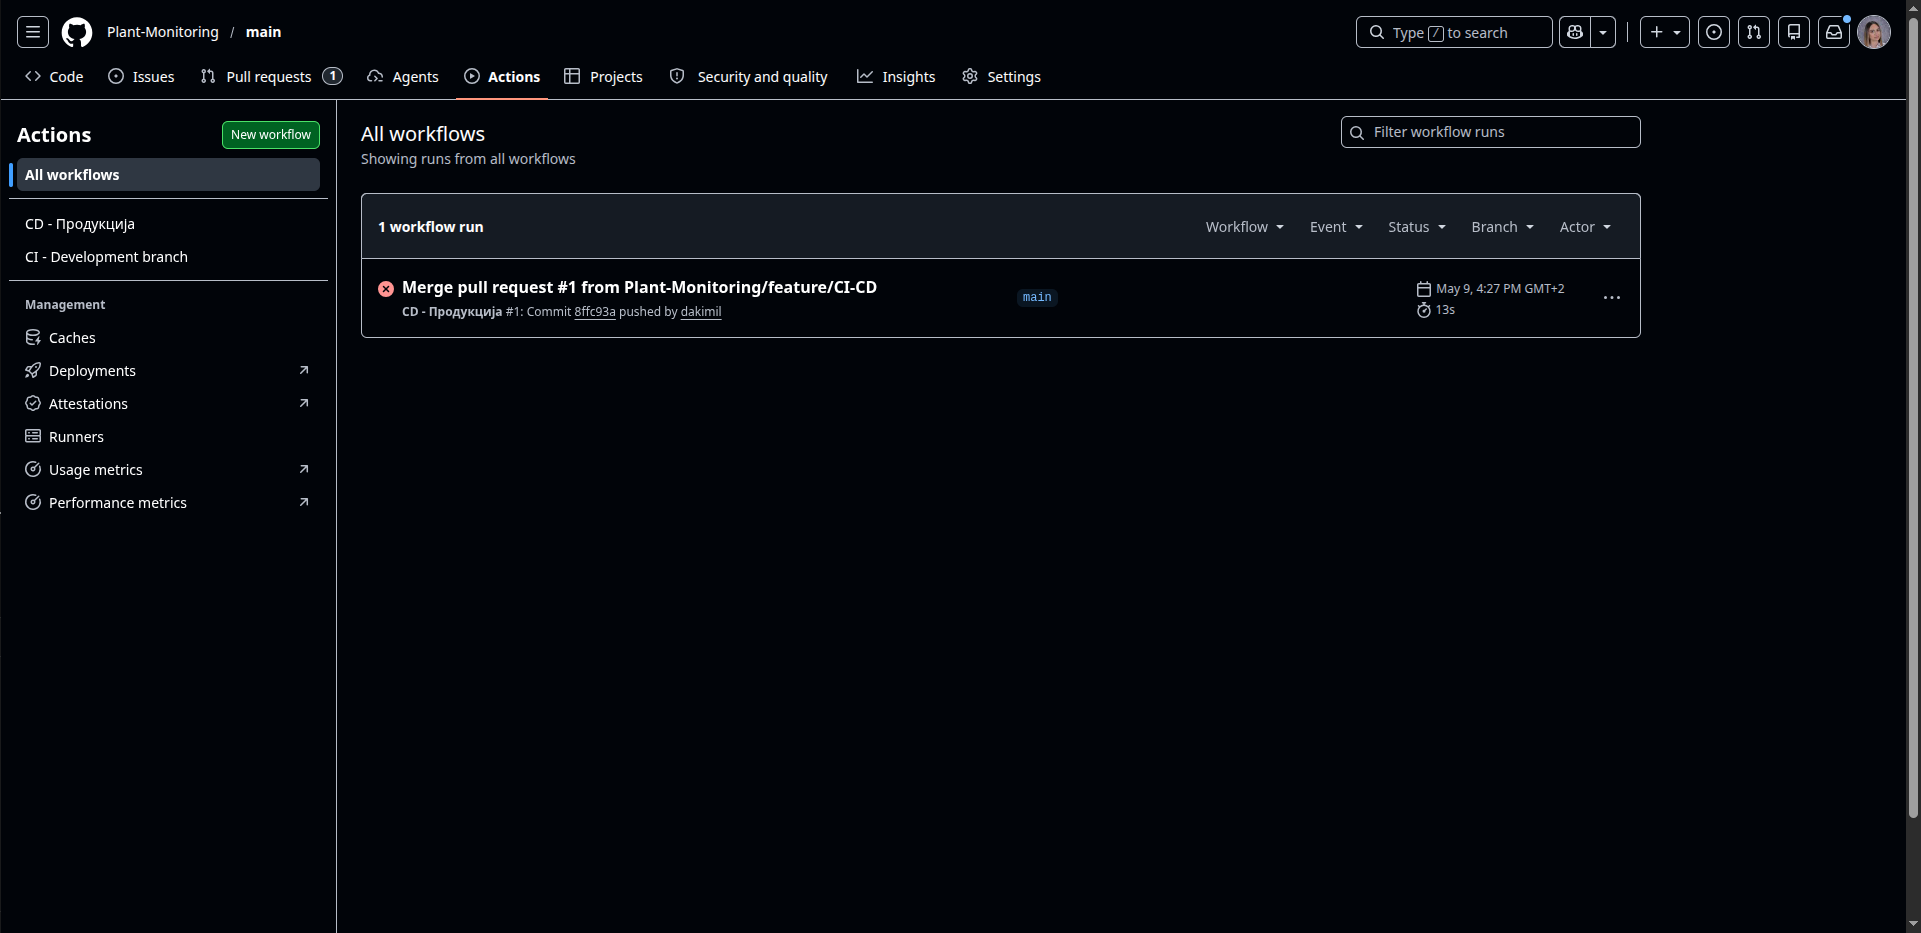Open dakimil user profile link

click(701, 312)
